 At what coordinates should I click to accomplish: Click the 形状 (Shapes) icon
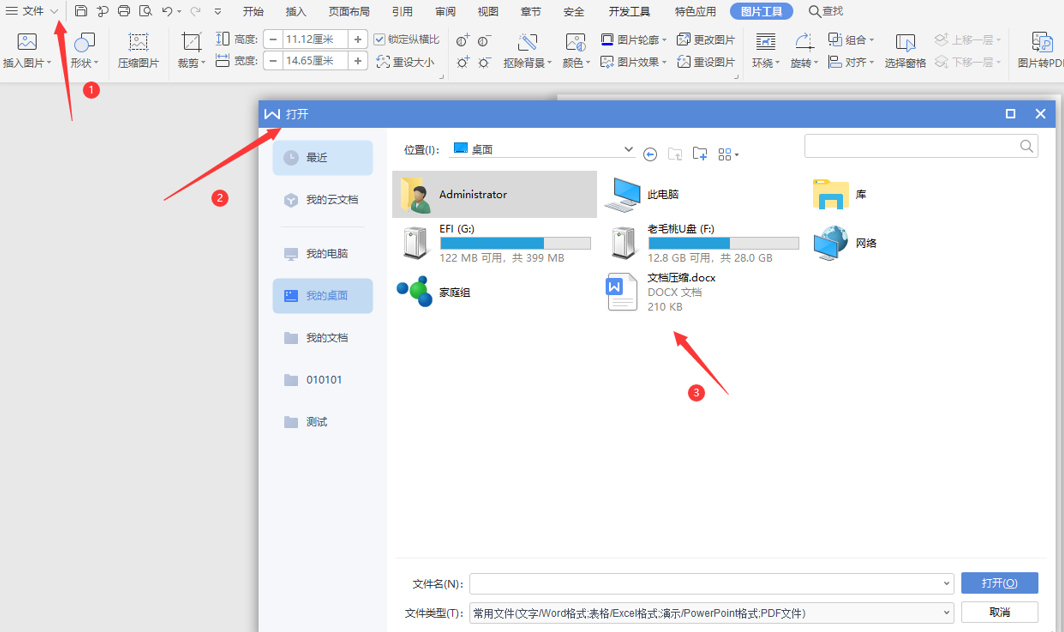(x=84, y=42)
